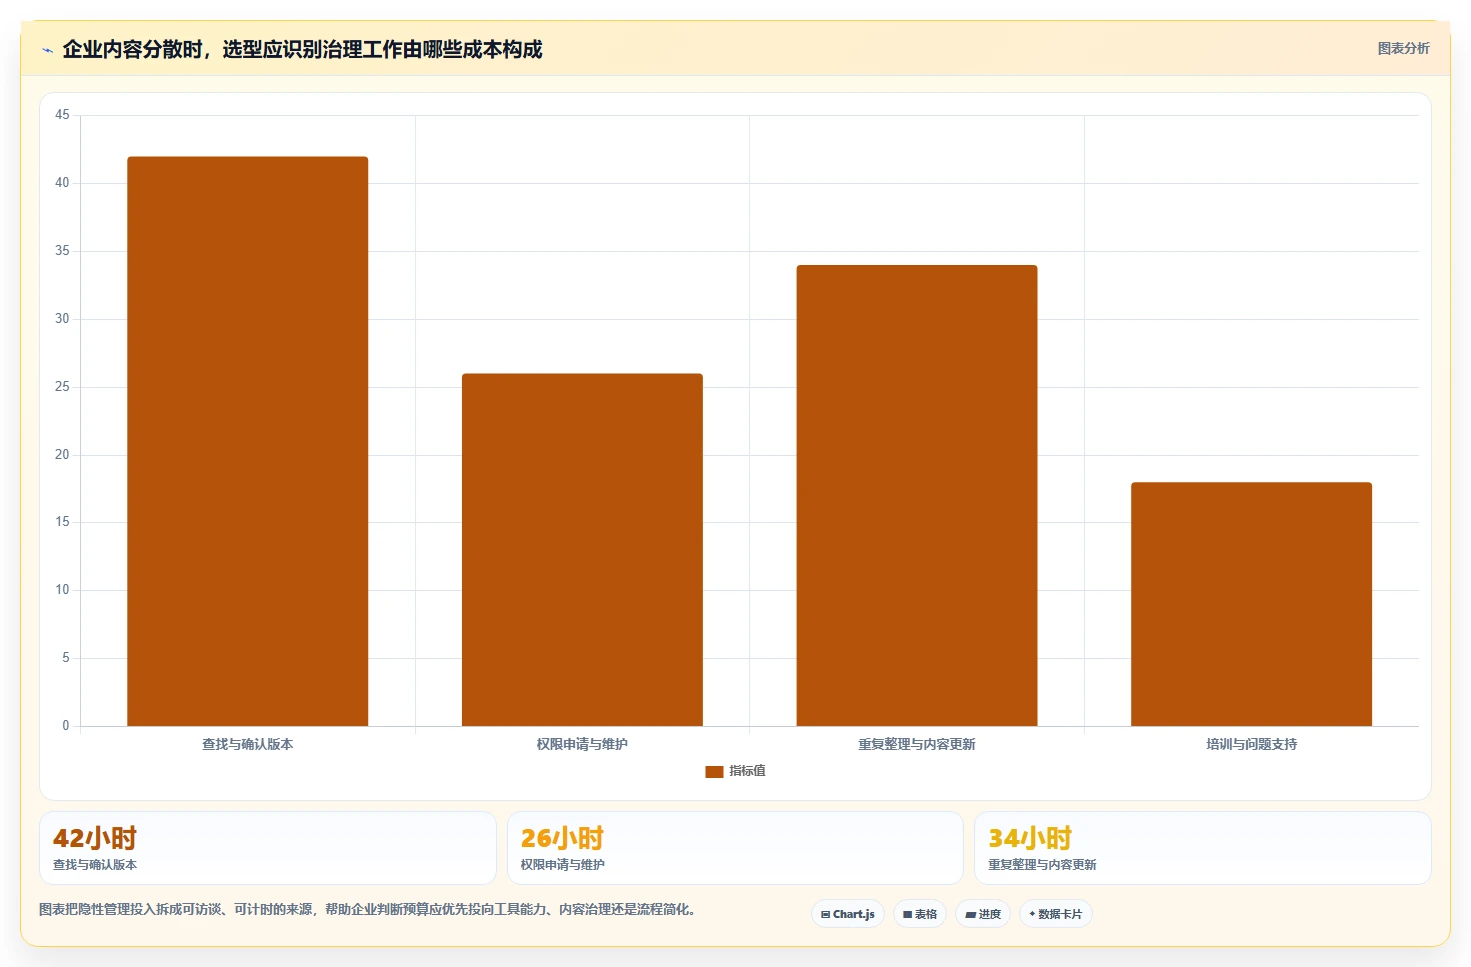Click x-axis label 培训与问题支持
The image size is (1471, 967).
click(1251, 744)
